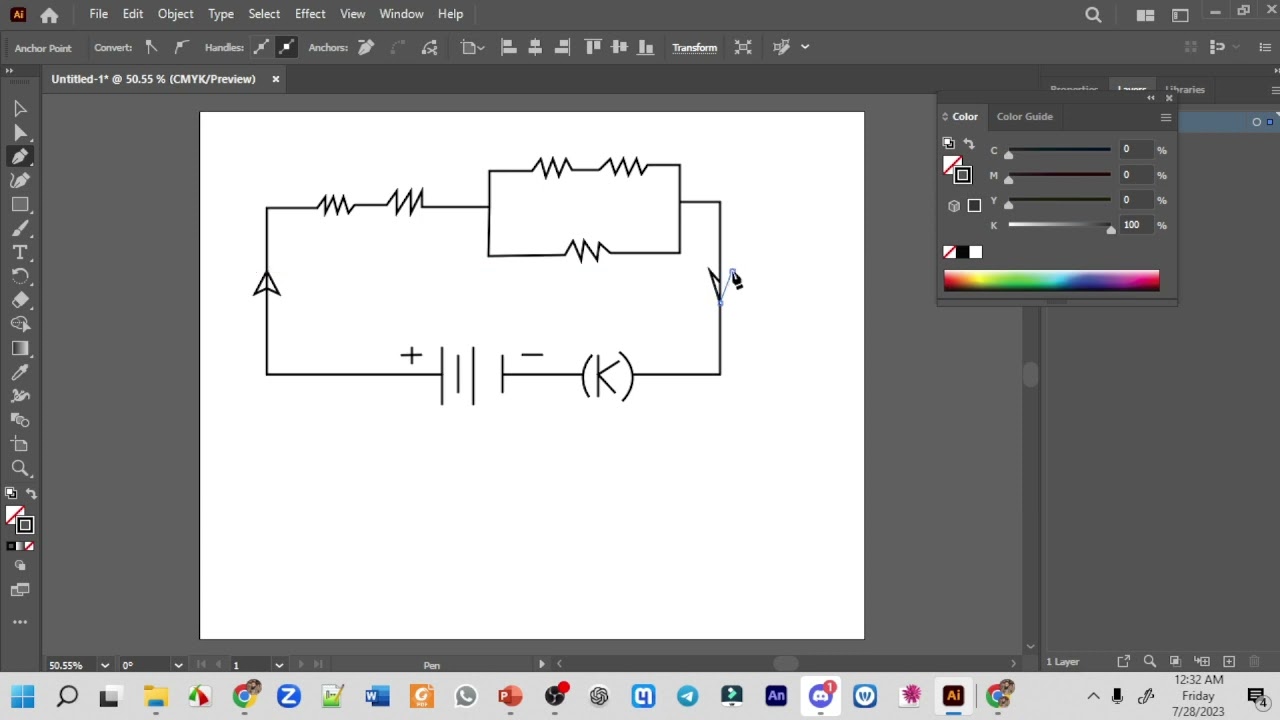Open the Window menu
This screenshot has height=720, width=1280.
tap(401, 14)
